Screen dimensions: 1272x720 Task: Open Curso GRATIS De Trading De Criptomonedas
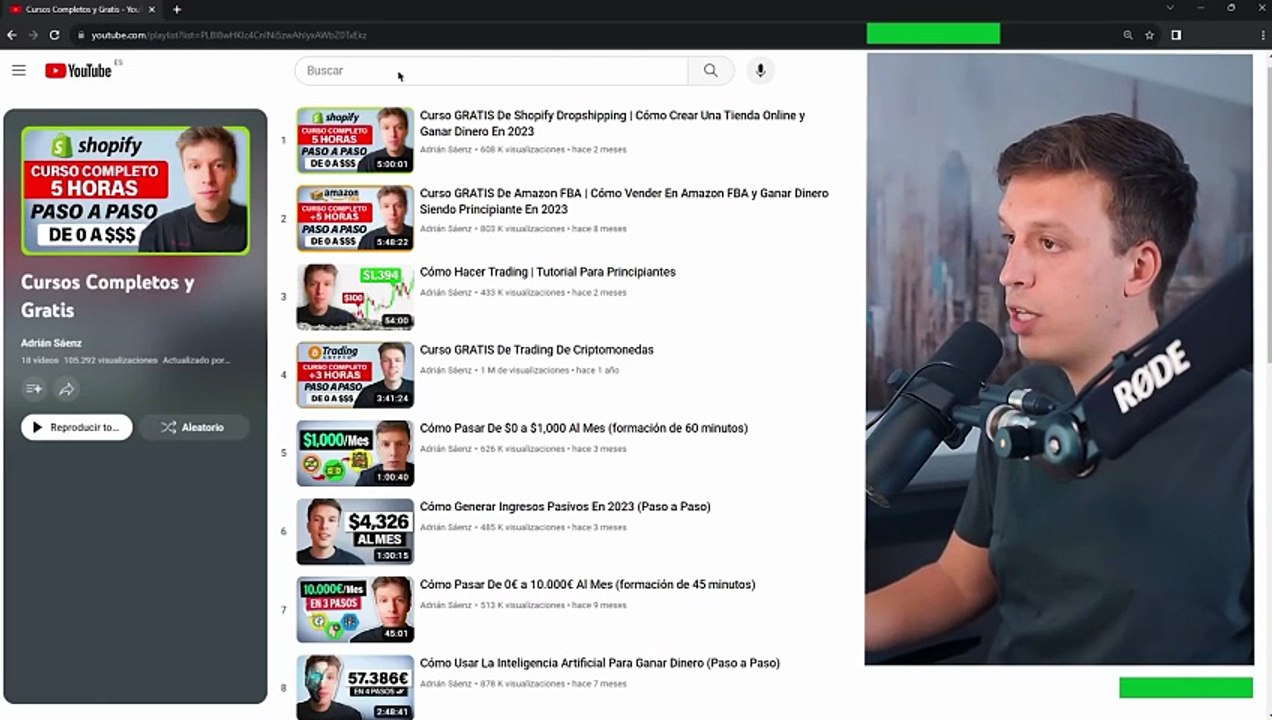click(x=537, y=350)
